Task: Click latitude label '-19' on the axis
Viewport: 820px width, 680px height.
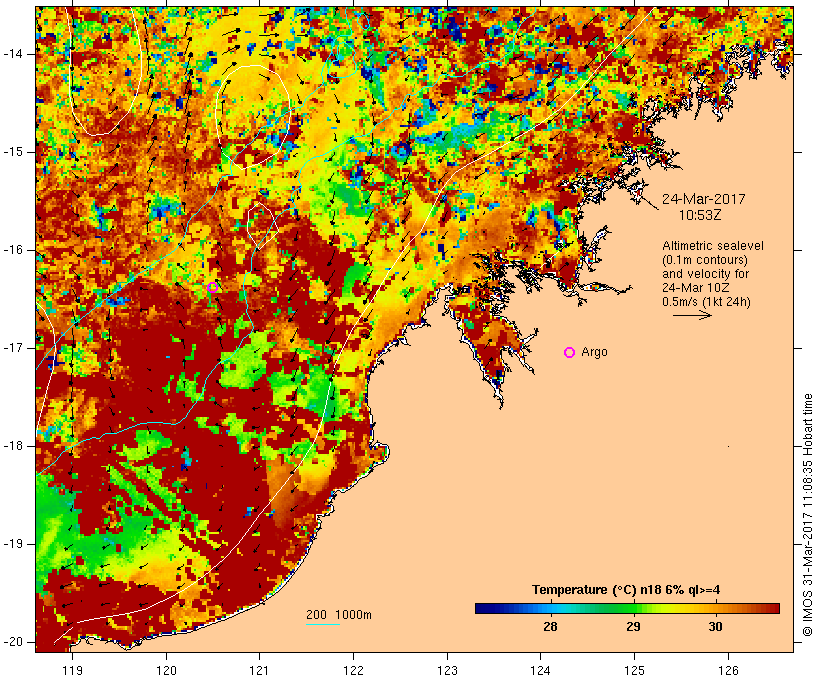Action: [12, 544]
